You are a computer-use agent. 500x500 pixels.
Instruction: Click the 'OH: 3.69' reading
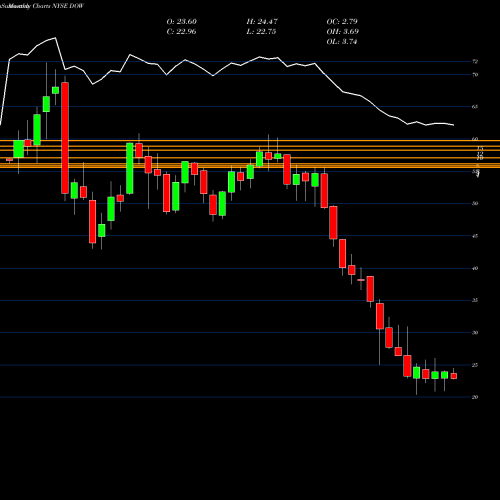(x=343, y=32)
